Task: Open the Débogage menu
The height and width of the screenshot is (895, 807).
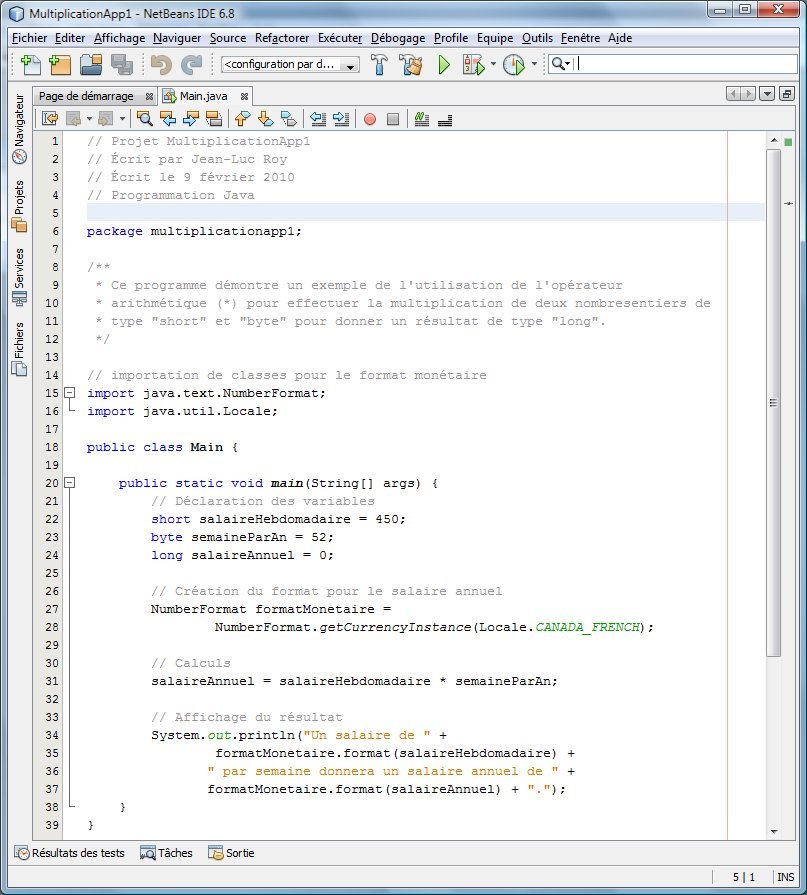Action: [x=398, y=38]
